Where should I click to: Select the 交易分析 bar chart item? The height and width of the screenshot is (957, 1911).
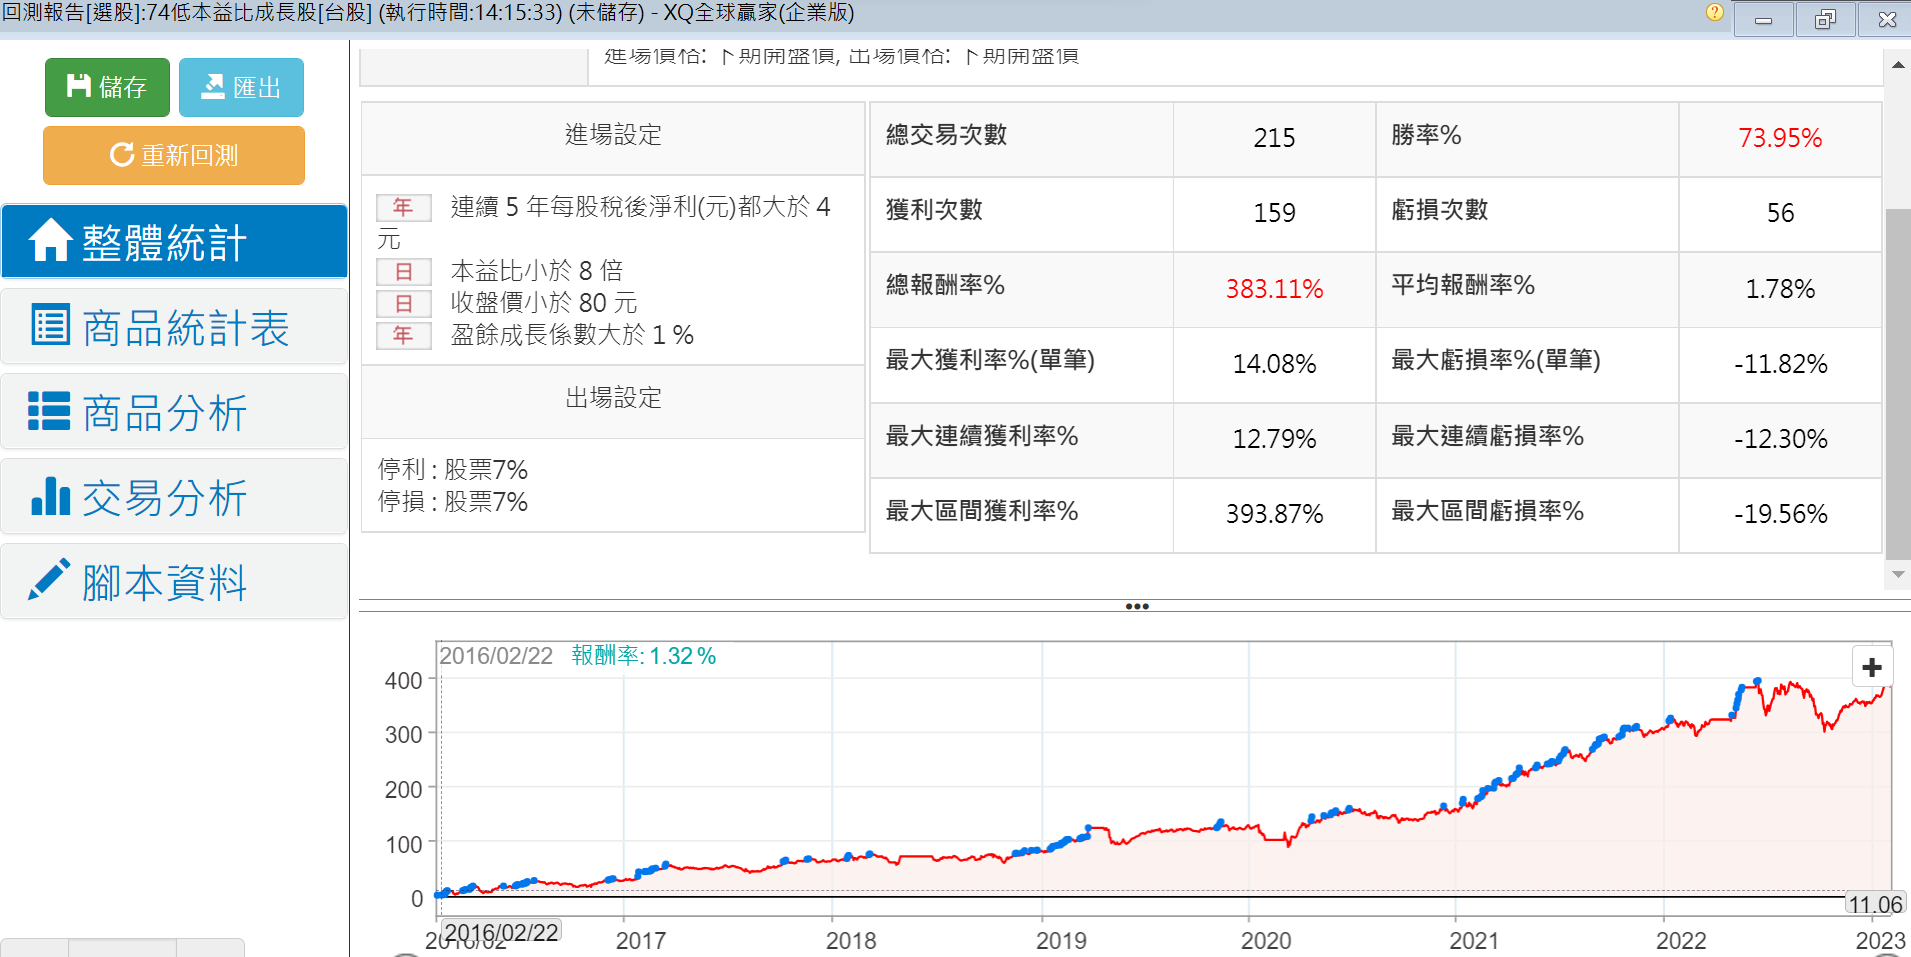pos(174,497)
